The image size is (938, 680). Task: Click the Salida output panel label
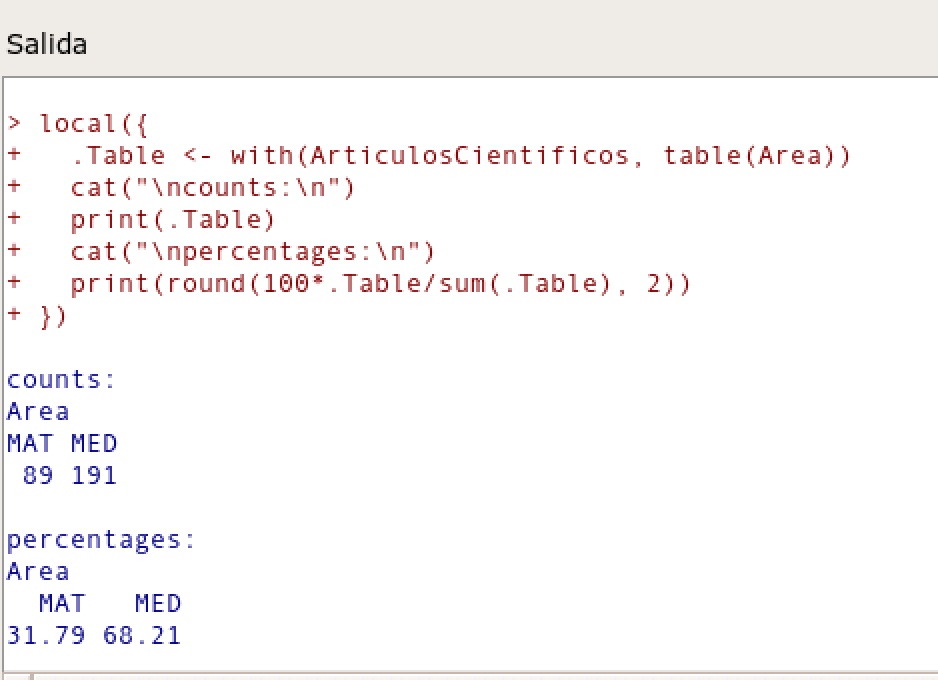[x=46, y=44]
